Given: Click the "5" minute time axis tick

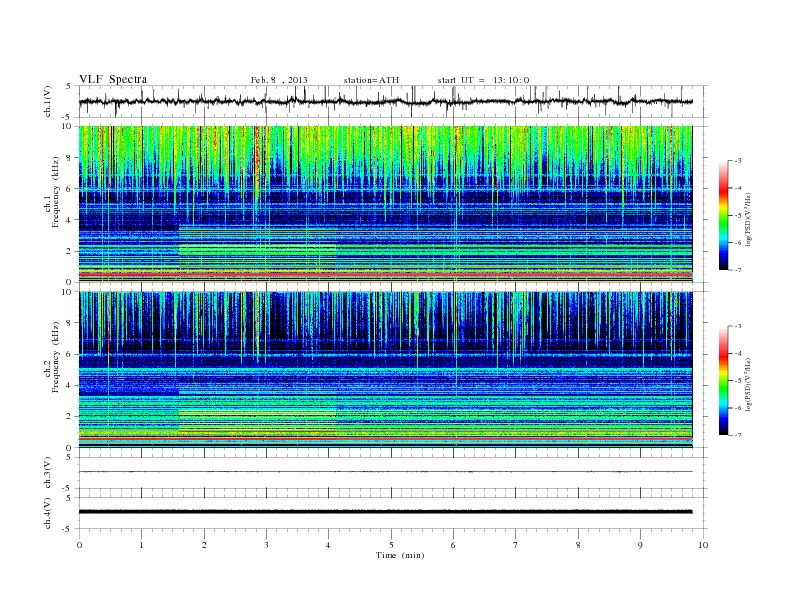Looking at the screenshot, I should [x=391, y=545].
